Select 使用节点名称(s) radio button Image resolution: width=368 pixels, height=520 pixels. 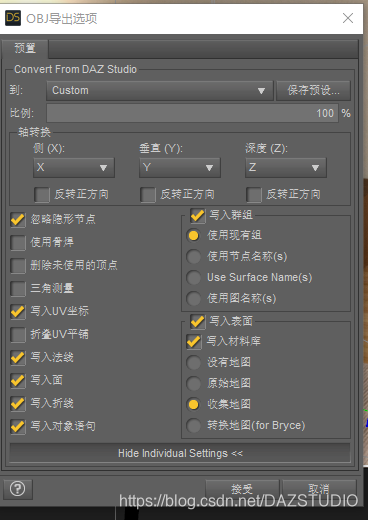point(194,257)
